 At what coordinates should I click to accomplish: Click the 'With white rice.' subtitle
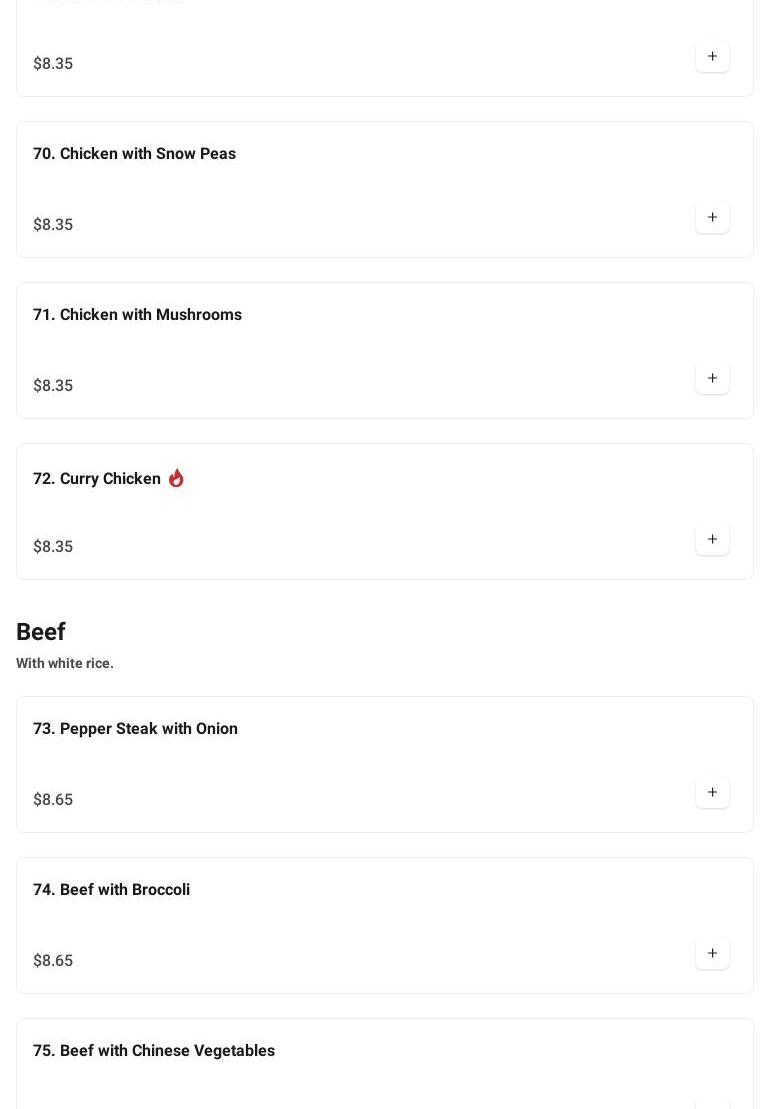65,663
